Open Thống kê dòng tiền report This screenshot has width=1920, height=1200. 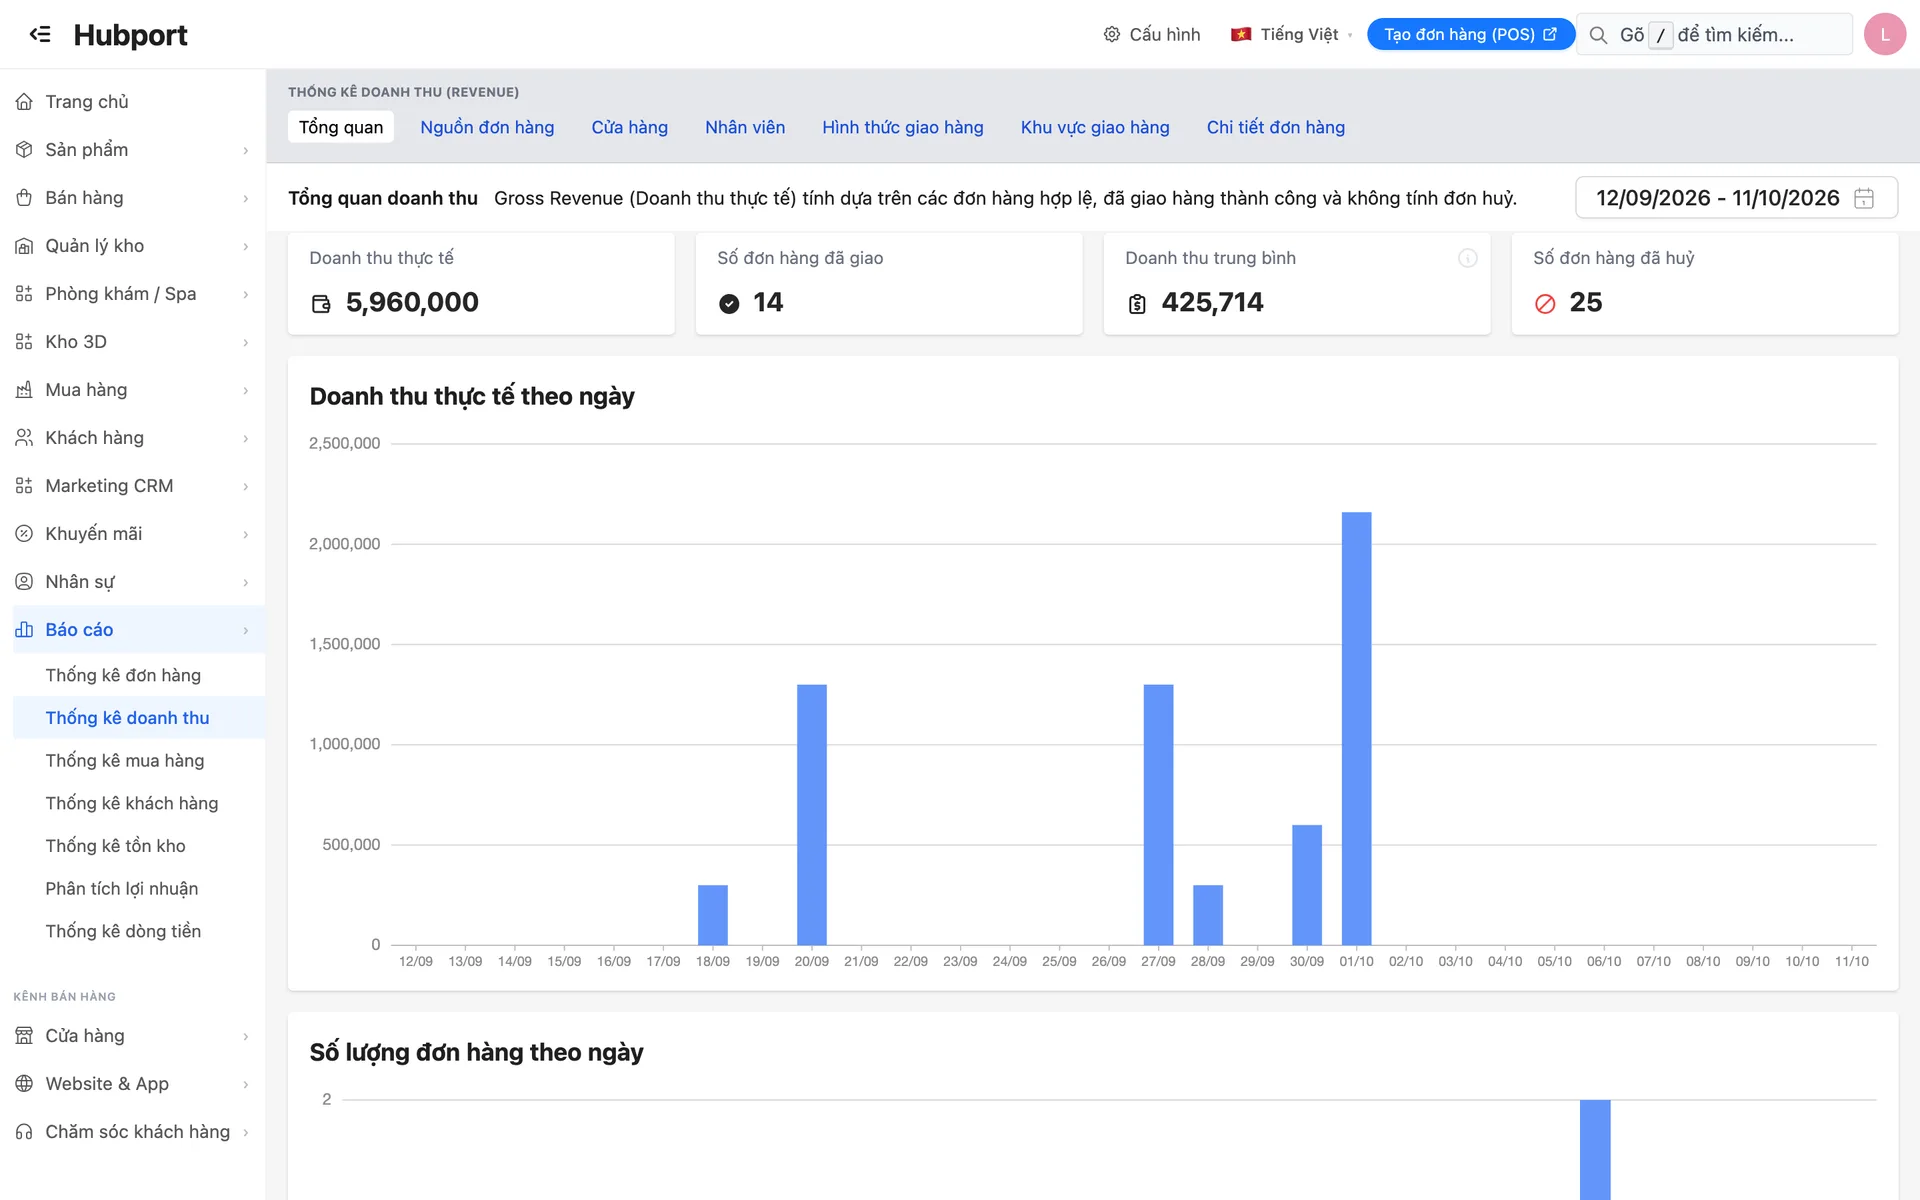[123, 932]
